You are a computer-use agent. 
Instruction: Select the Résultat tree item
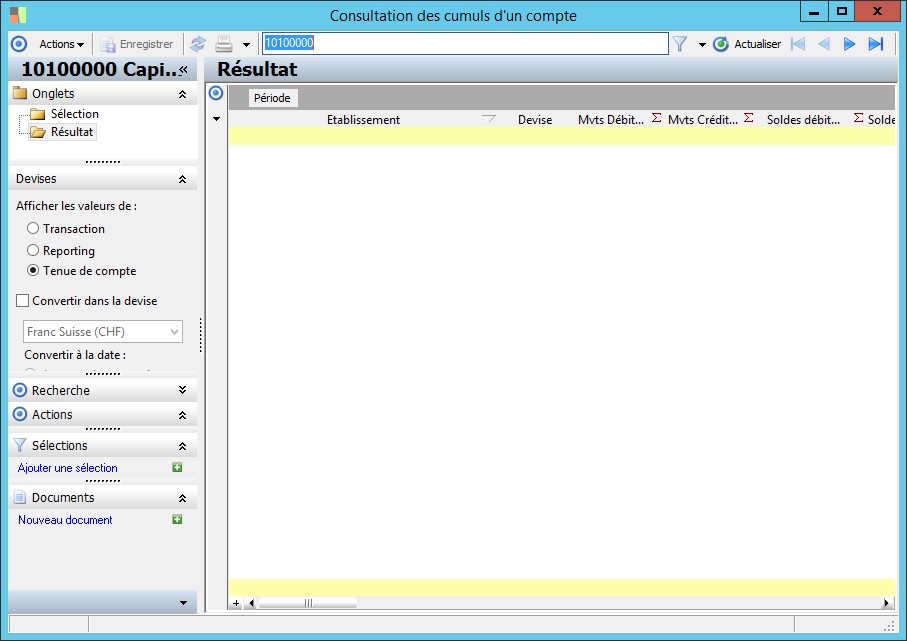point(72,132)
